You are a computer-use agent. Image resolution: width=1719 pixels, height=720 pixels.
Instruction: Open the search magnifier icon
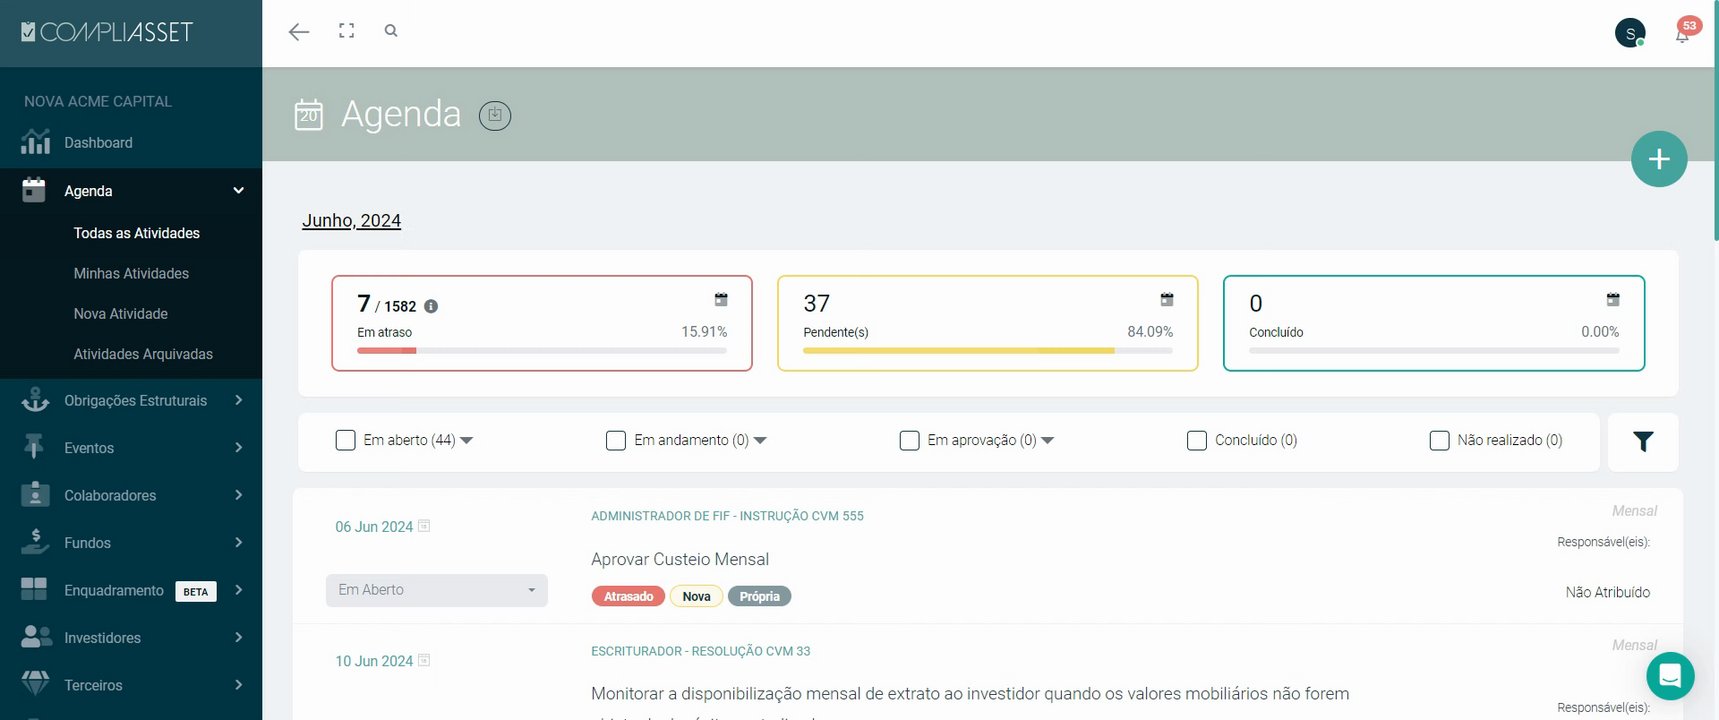click(x=391, y=31)
